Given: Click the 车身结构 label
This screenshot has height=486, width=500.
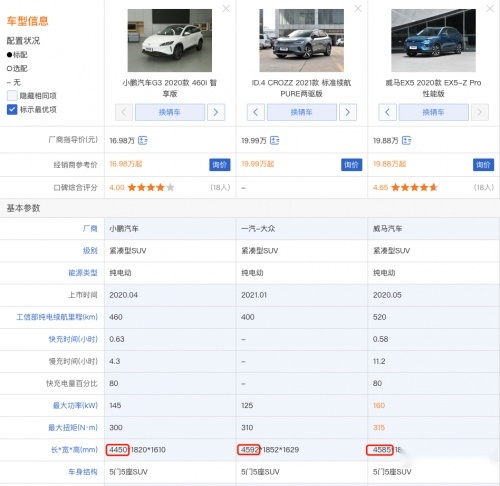Looking at the screenshot, I should point(83,472).
